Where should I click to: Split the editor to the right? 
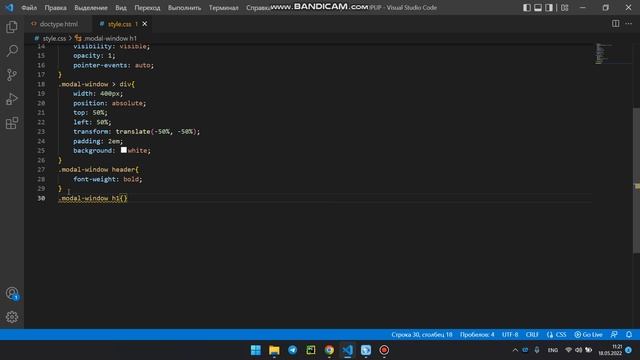tap(616, 24)
